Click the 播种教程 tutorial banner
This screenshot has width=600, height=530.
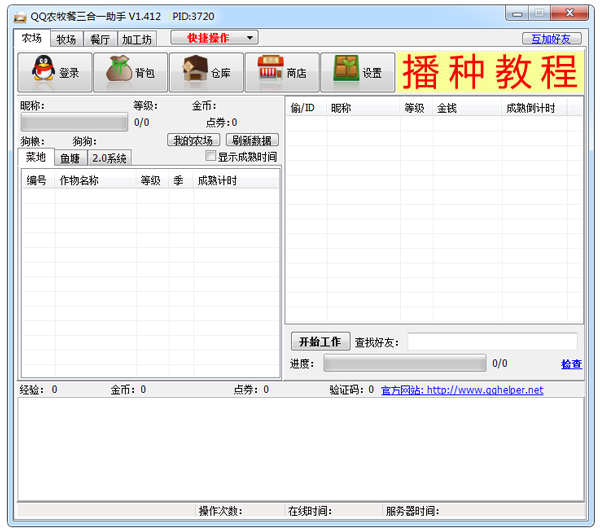[490, 72]
